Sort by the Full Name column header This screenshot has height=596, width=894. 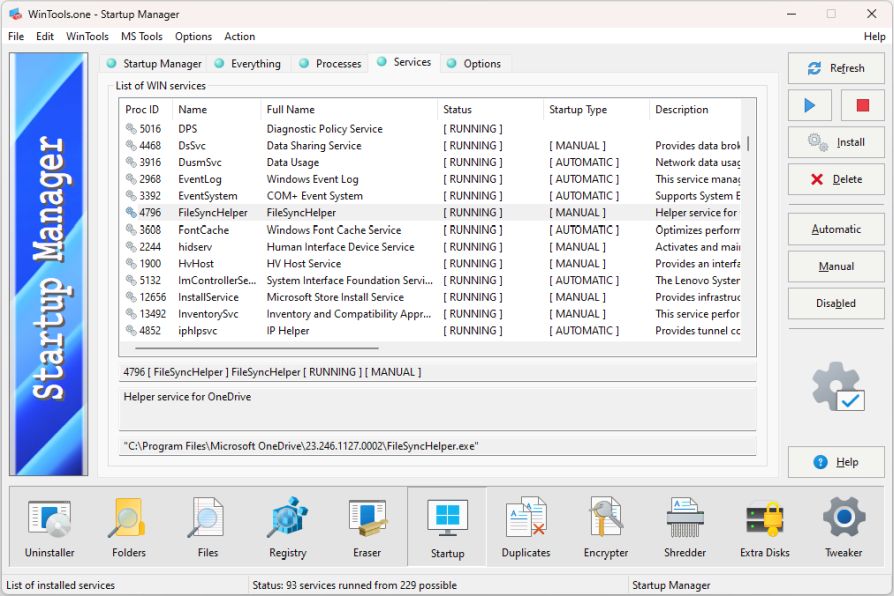point(350,110)
